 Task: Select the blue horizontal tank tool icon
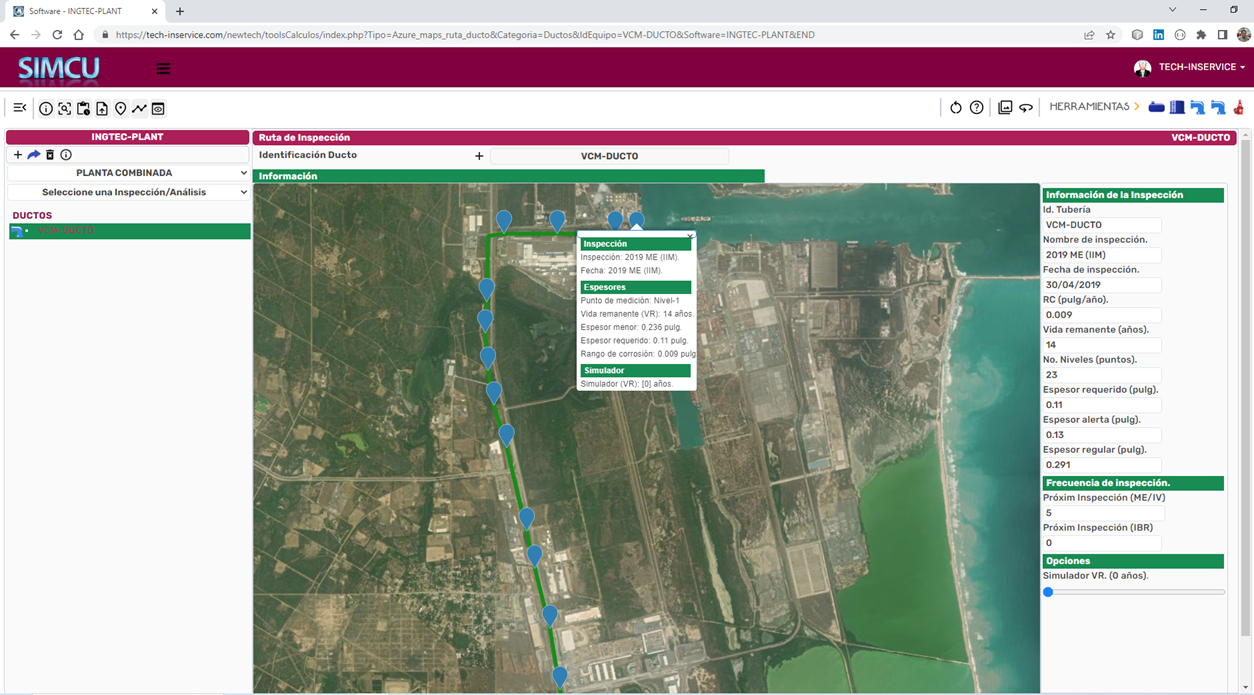point(1156,107)
